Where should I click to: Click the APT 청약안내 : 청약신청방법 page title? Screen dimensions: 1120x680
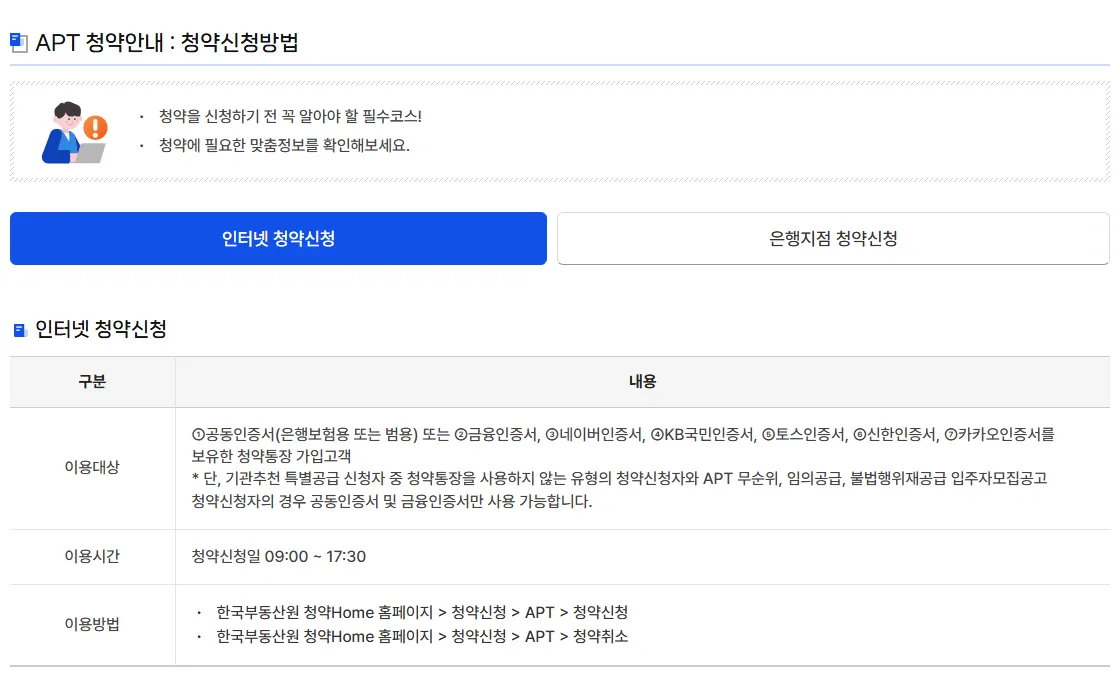click(x=167, y=43)
